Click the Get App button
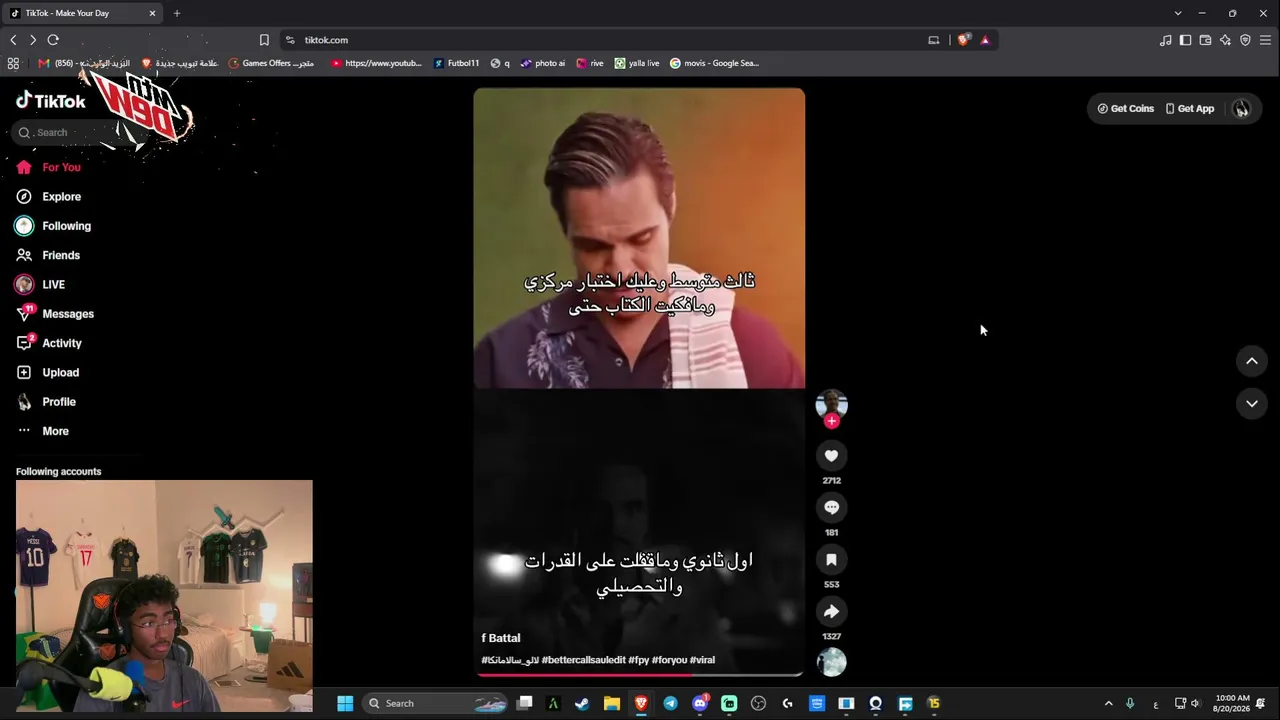Viewport: 1280px width, 720px height. point(1190,109)
